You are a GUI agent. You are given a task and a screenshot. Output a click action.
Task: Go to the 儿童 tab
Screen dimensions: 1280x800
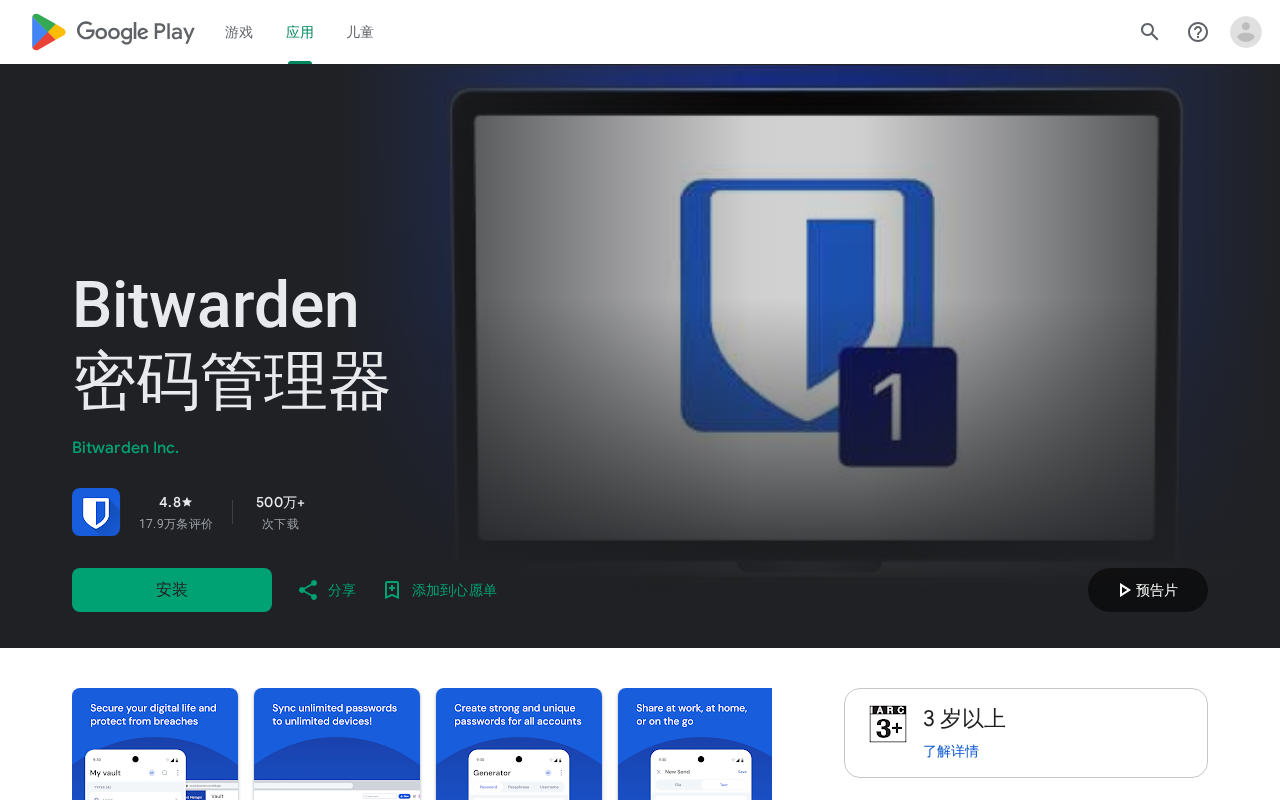(360, 32)
